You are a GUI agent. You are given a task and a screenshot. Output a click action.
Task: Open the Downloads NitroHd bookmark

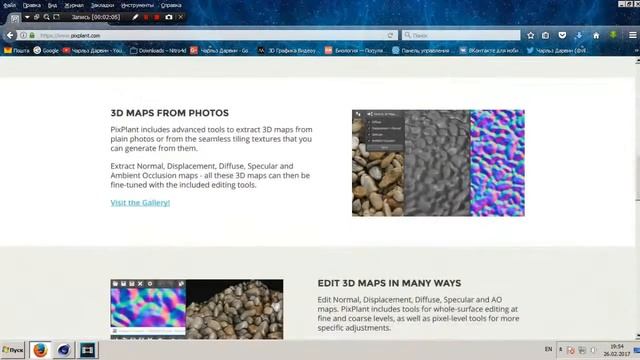pyautogui.click(x=158, y=51)
